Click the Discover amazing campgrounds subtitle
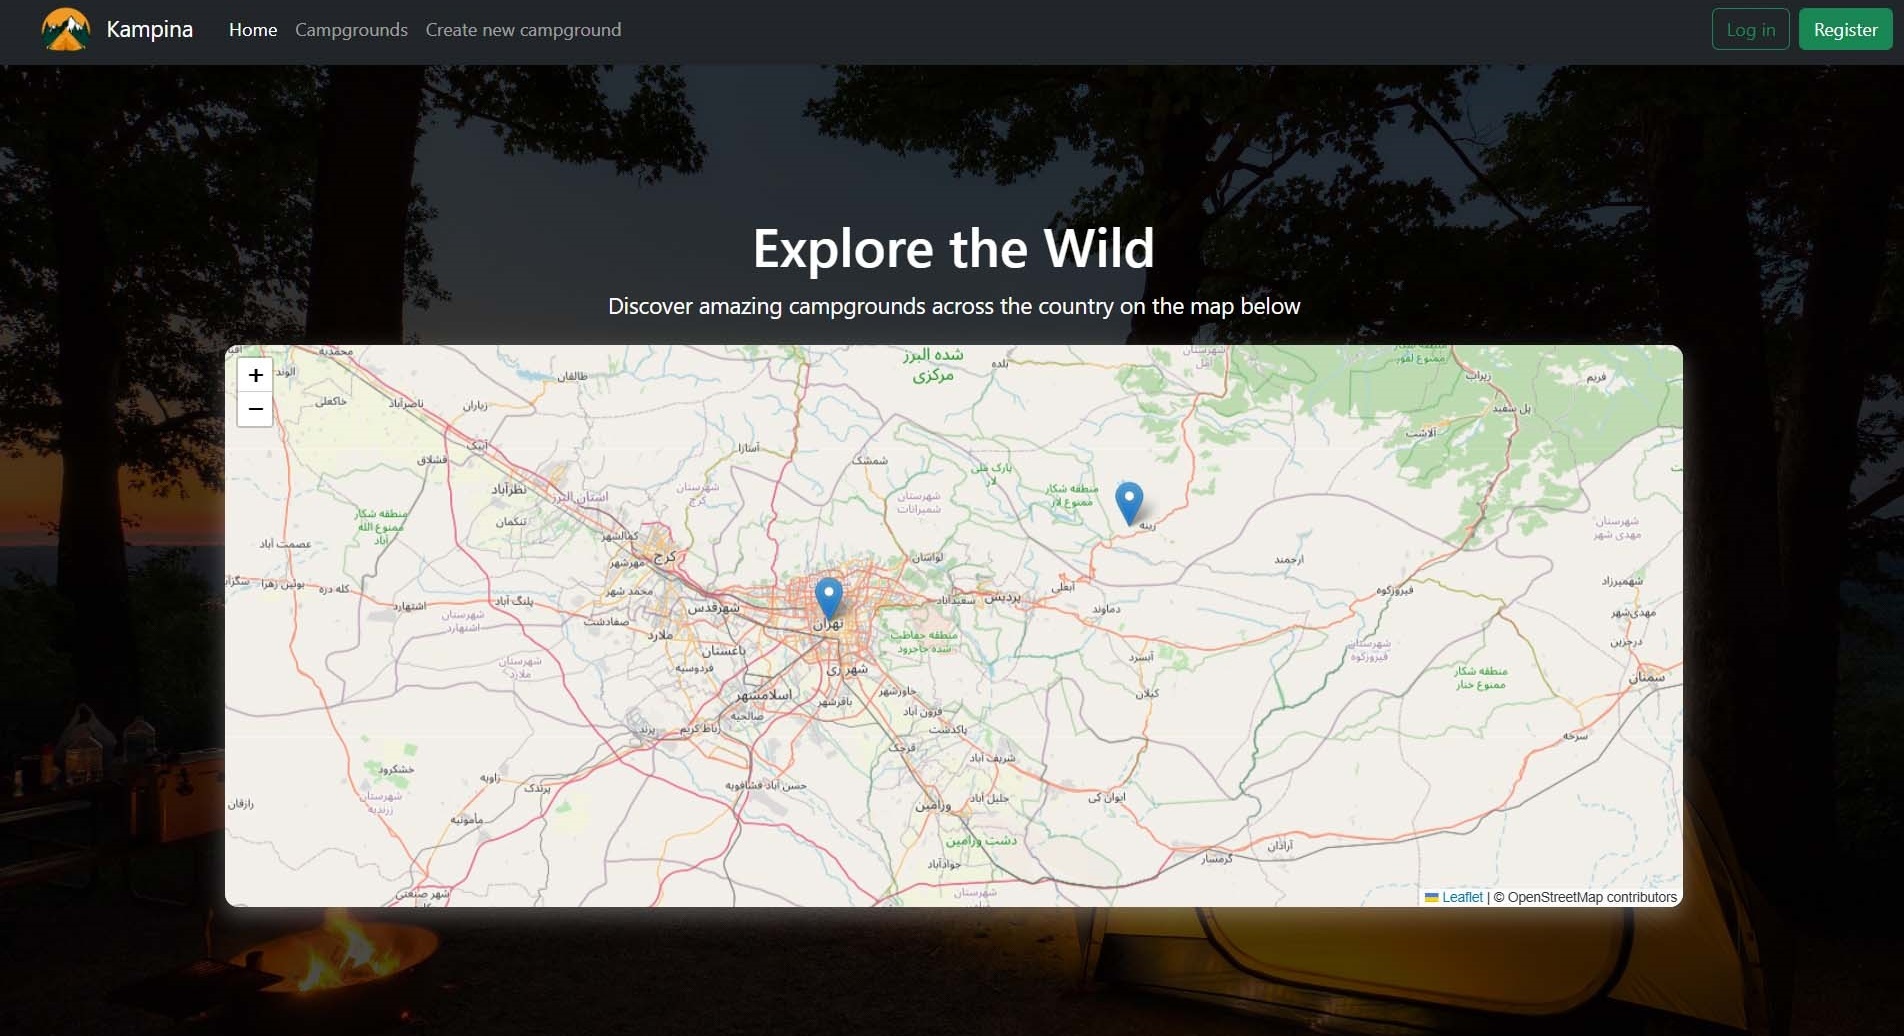 click(x=953, y=306)
